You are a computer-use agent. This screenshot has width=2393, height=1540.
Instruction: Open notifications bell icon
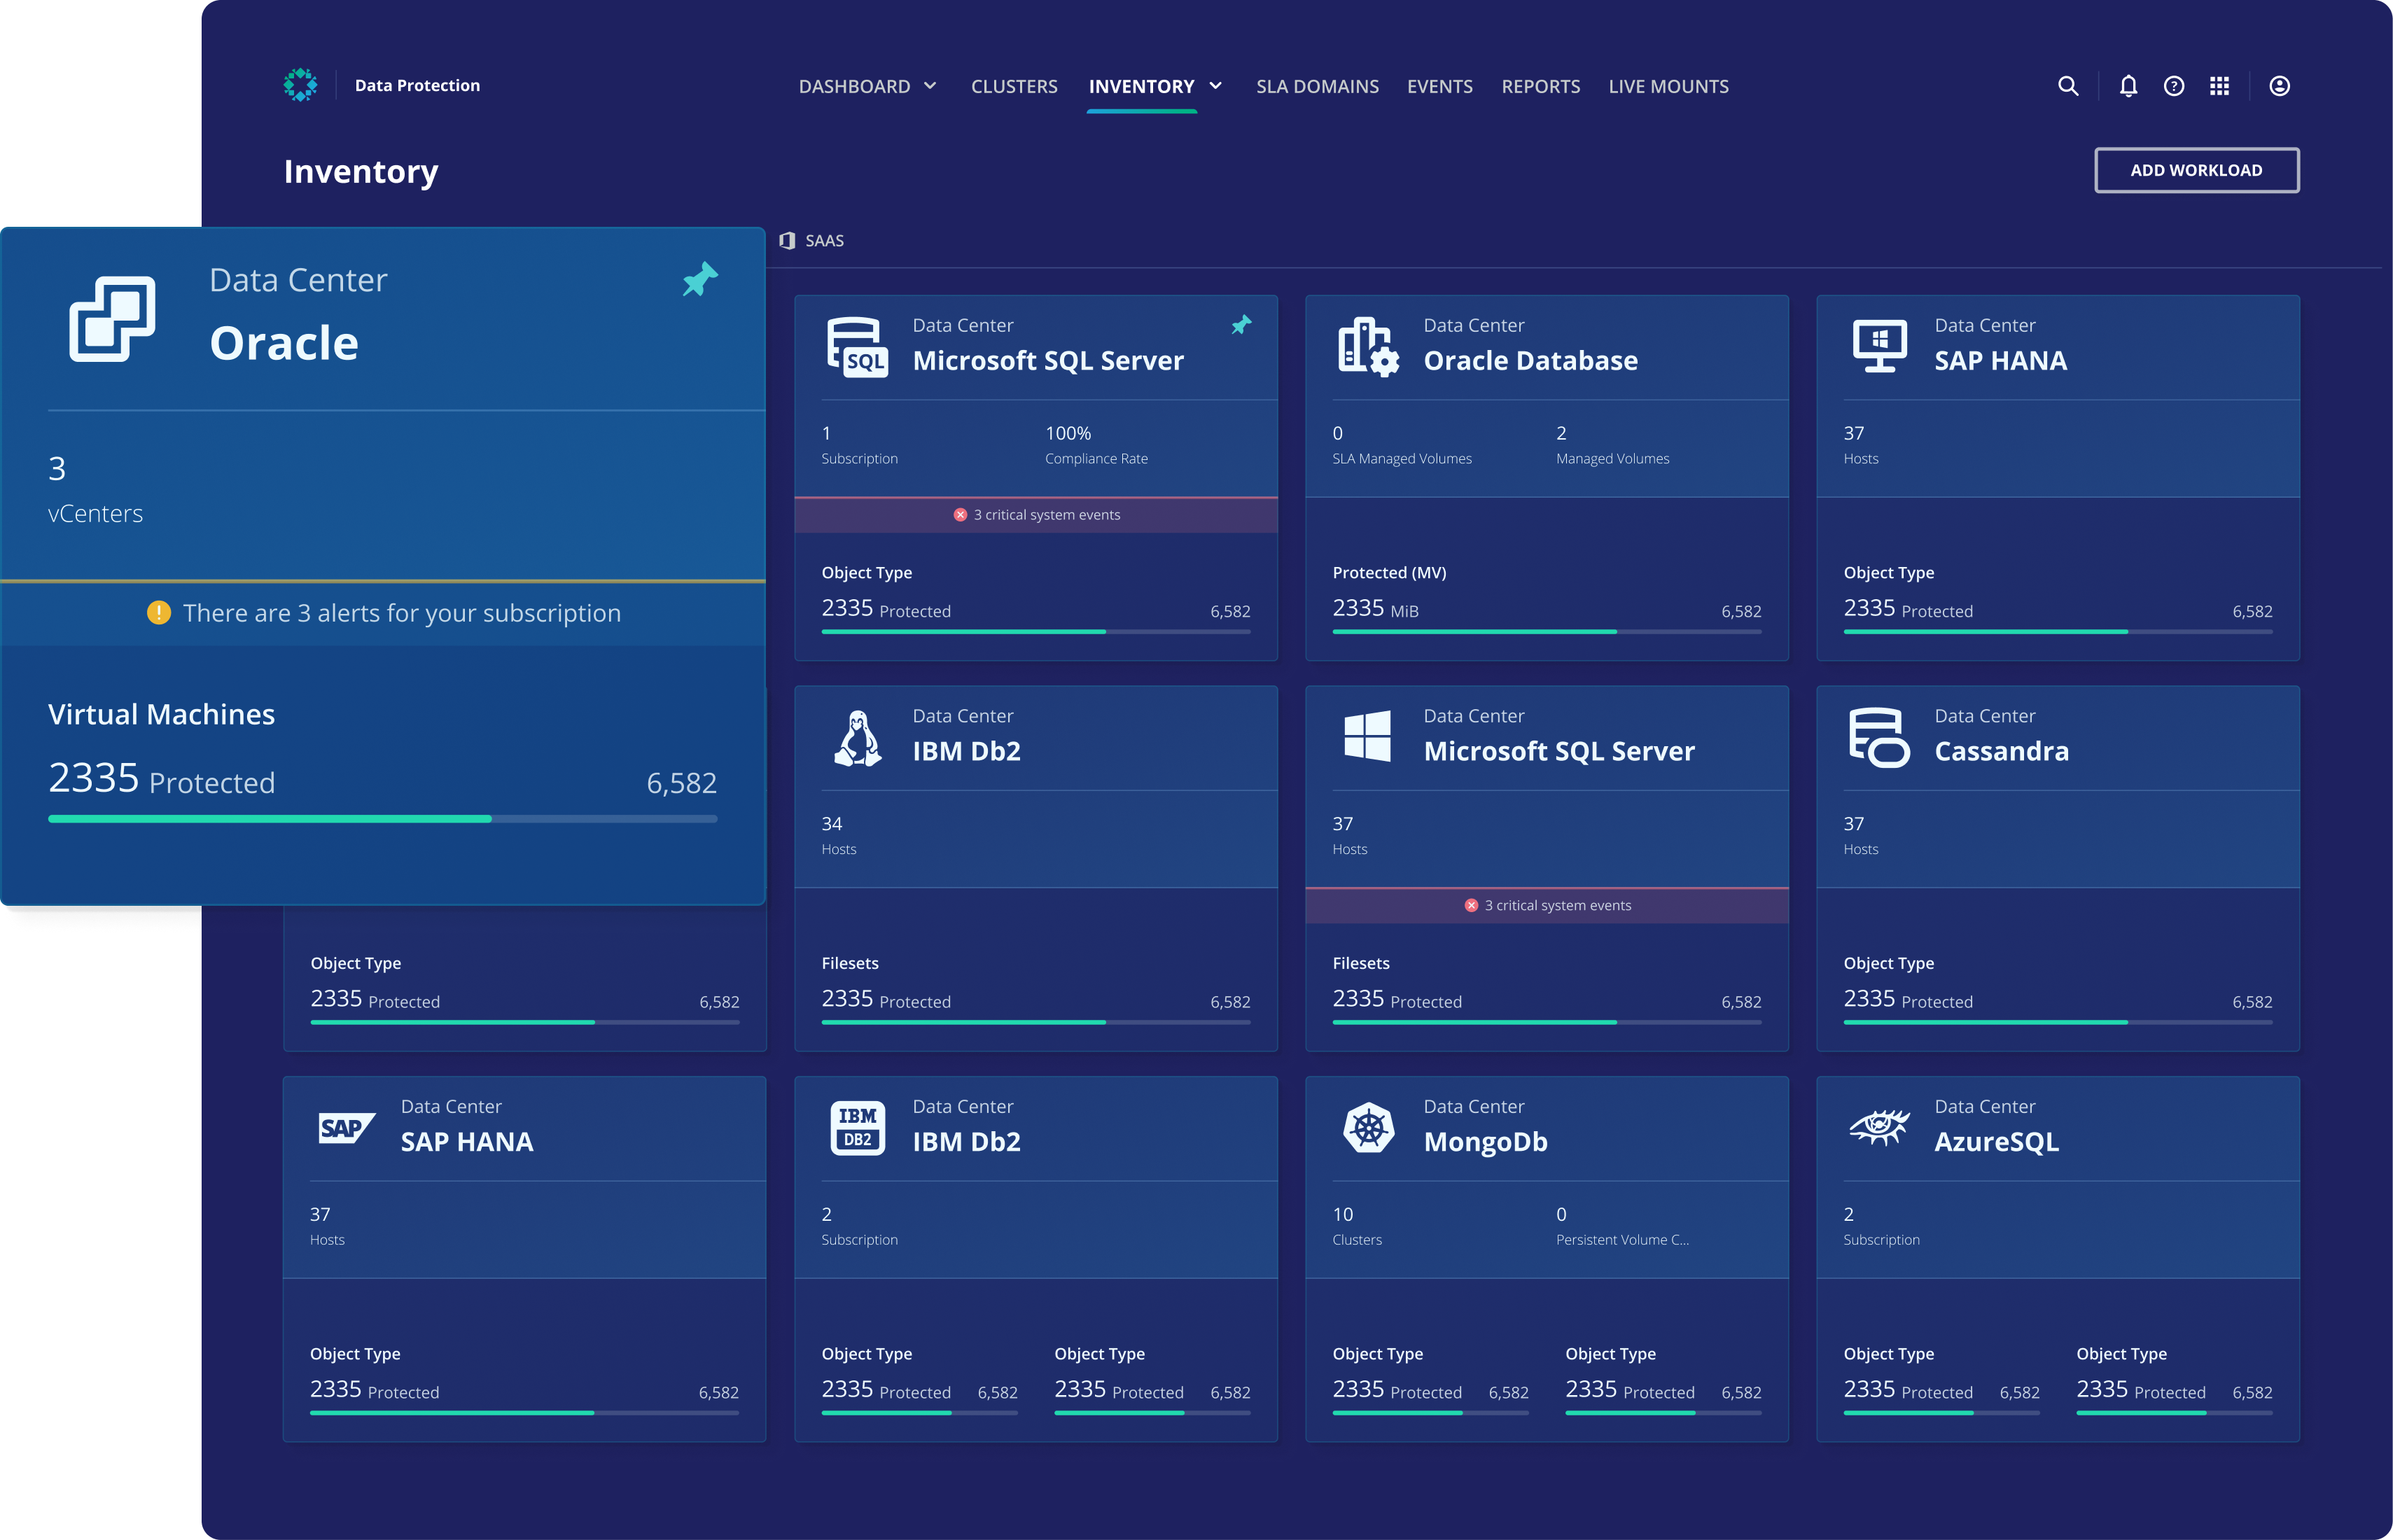2128,86
